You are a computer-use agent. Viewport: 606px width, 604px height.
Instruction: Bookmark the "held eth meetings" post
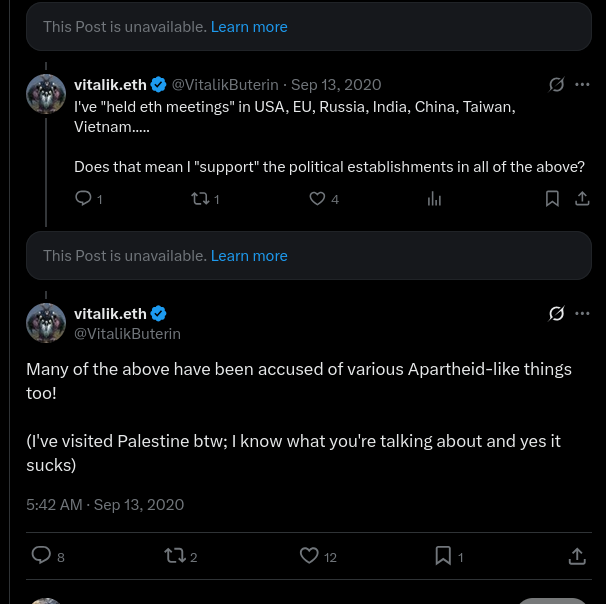click(x=552, y=199)
